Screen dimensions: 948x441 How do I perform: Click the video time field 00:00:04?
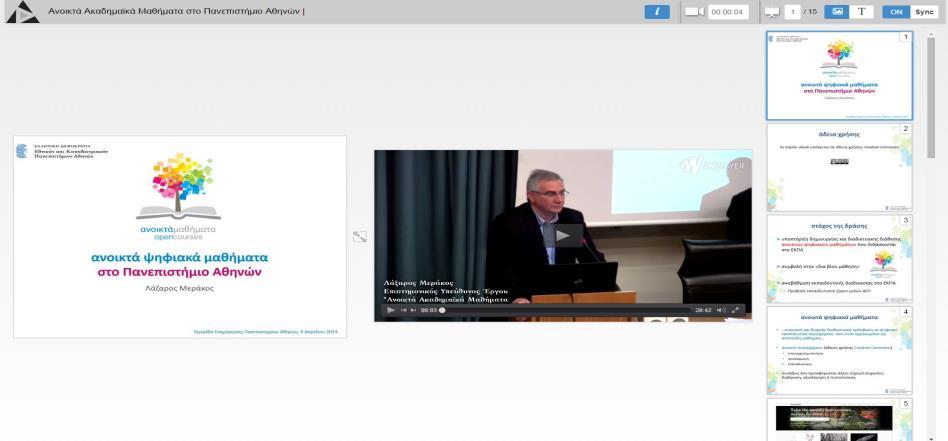point(729,12)
